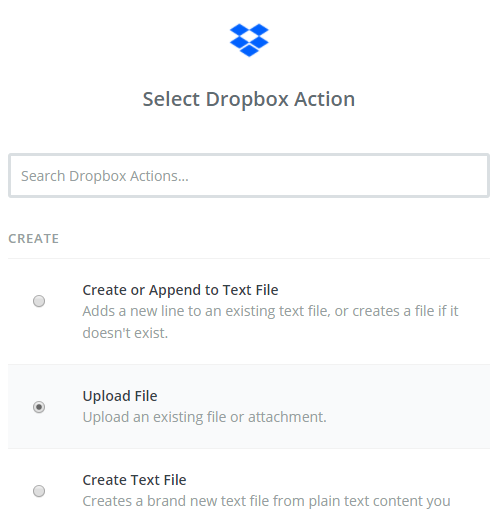
Task: Click 'Upload an existing file or attachment.' description
Action: coord(204,417)
